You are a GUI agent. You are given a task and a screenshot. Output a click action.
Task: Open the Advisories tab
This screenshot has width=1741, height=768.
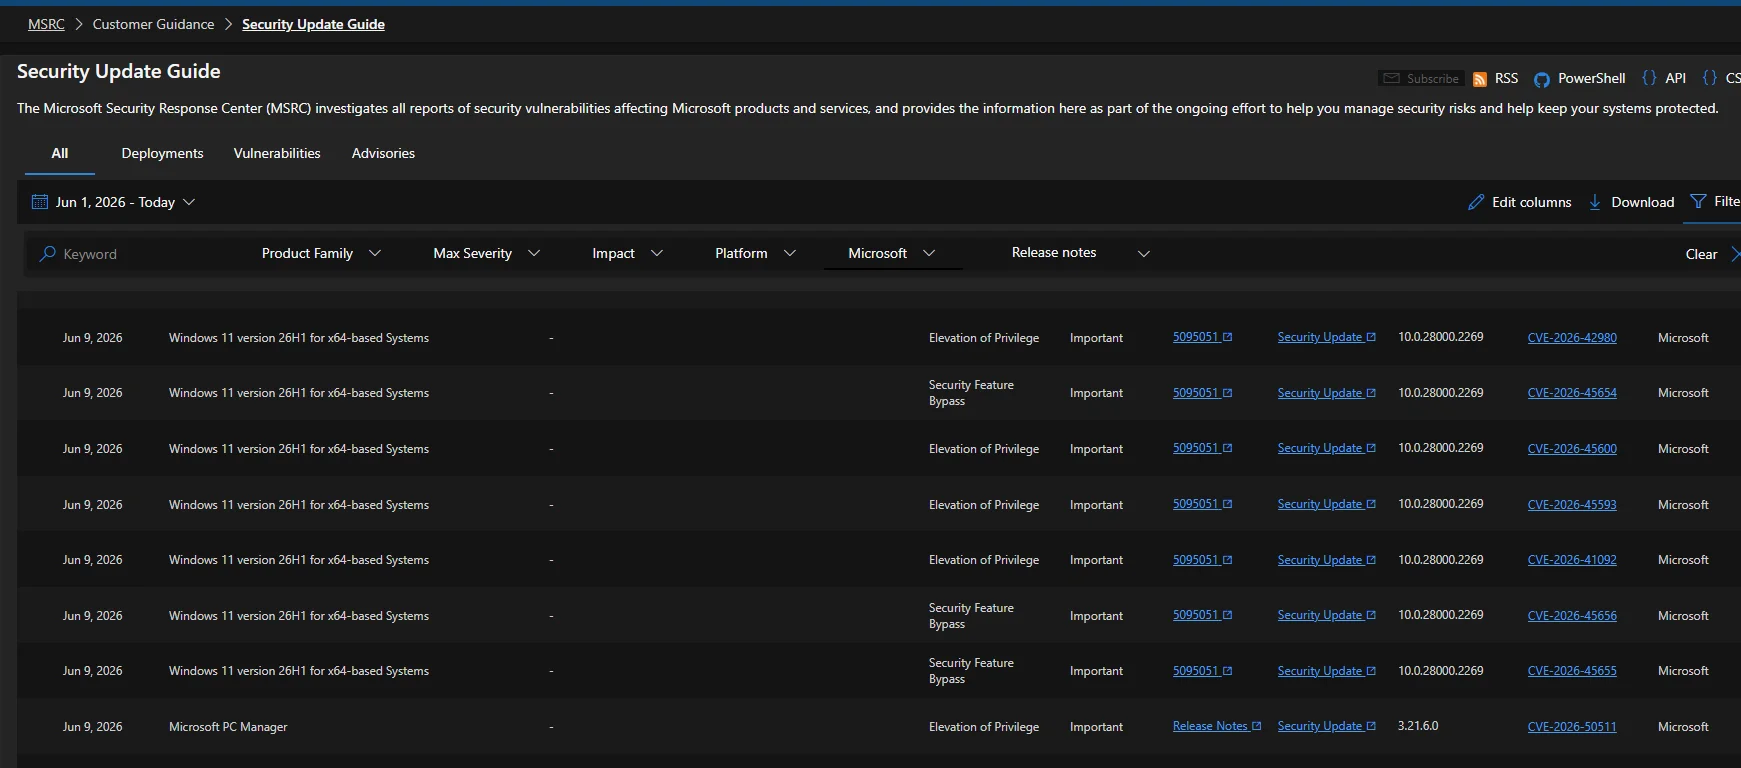(x=383, y=153)
